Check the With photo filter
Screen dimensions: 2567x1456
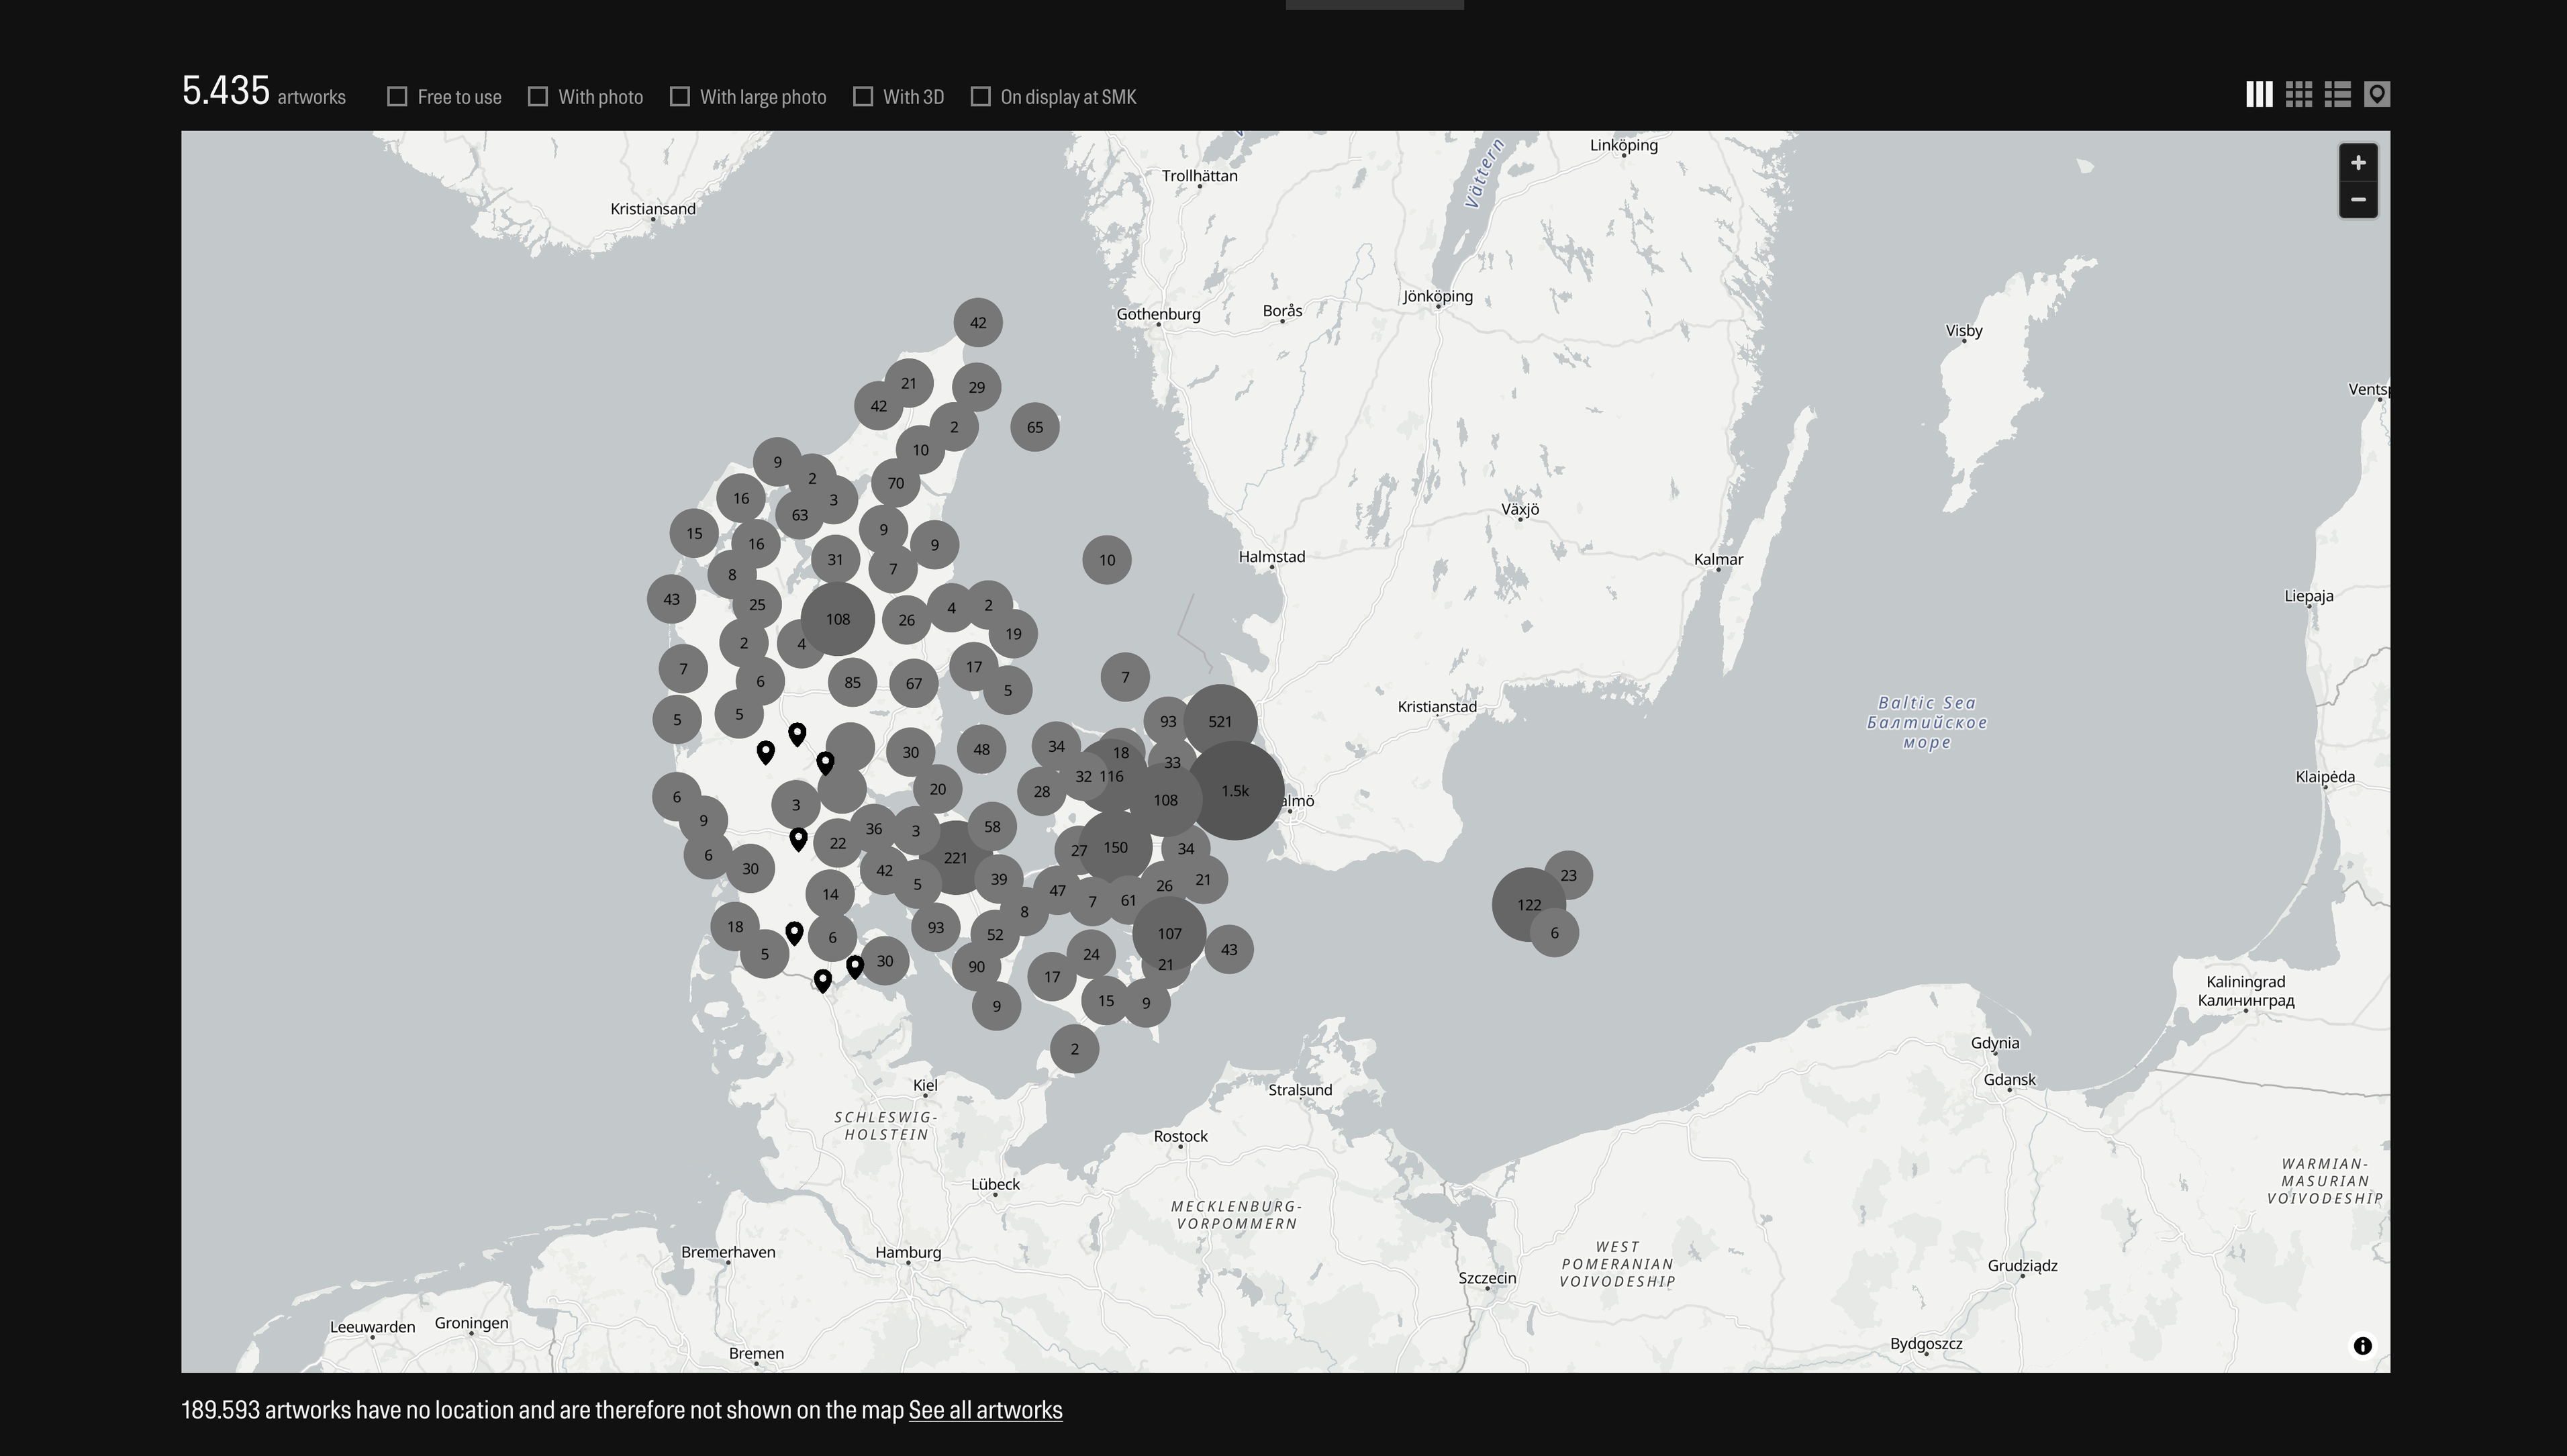point(538,97)
